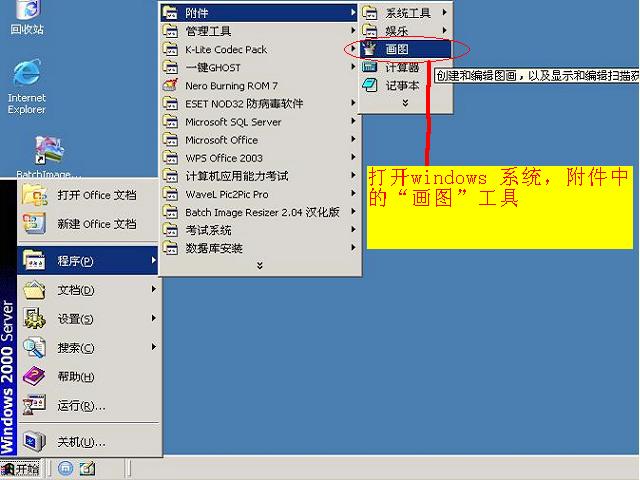This screenshot has width=640, height=480.
Task: Click the K-Lite Codec Pack folder icon
Action: coord(170,49)
